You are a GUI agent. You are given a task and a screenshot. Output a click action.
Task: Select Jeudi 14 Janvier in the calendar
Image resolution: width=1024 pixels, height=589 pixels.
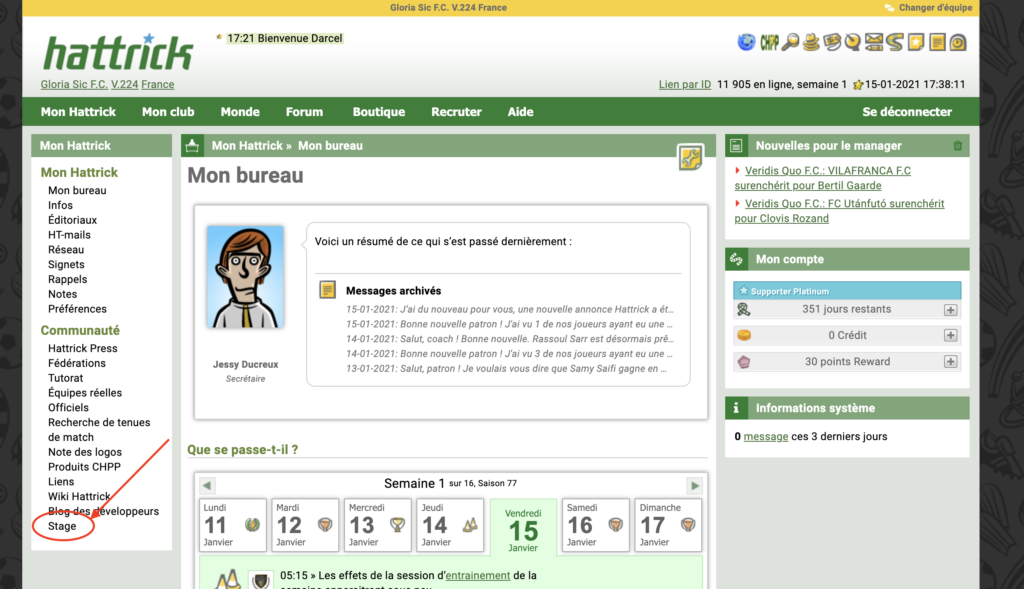[450, 526]
